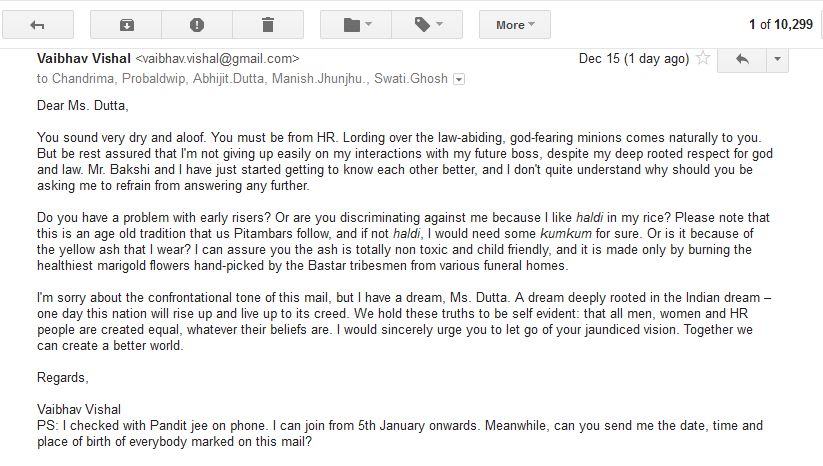Click the sender email address vaibhav.vishal@gmail.com
Image resolution: width=823 pixels, height=466 pixels.
click(216, 59)
